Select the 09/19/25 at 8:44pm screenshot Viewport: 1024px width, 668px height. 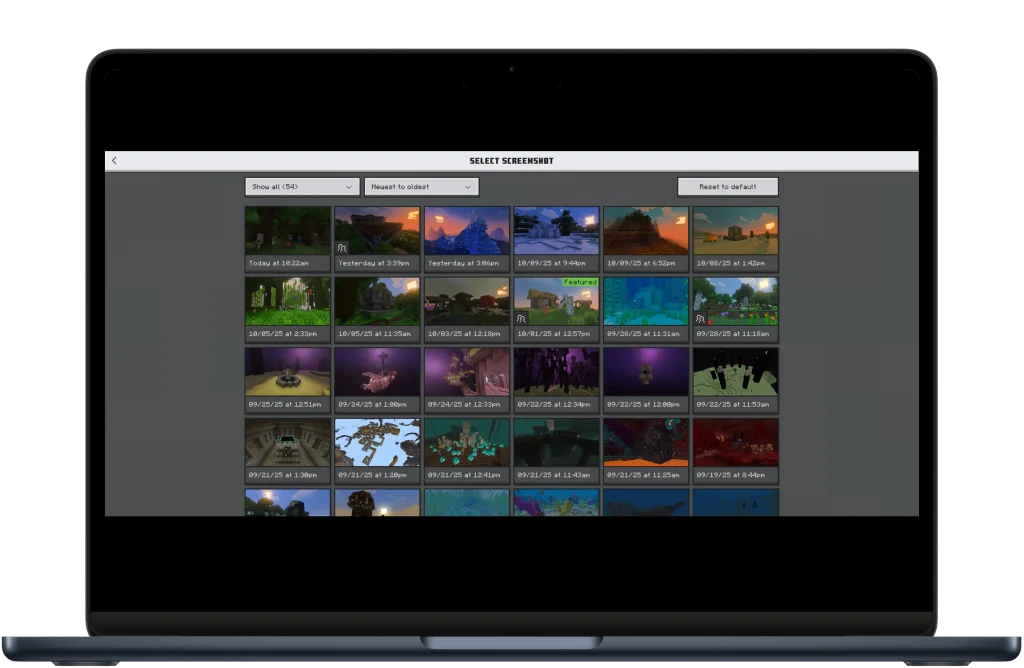click(735, 451)
